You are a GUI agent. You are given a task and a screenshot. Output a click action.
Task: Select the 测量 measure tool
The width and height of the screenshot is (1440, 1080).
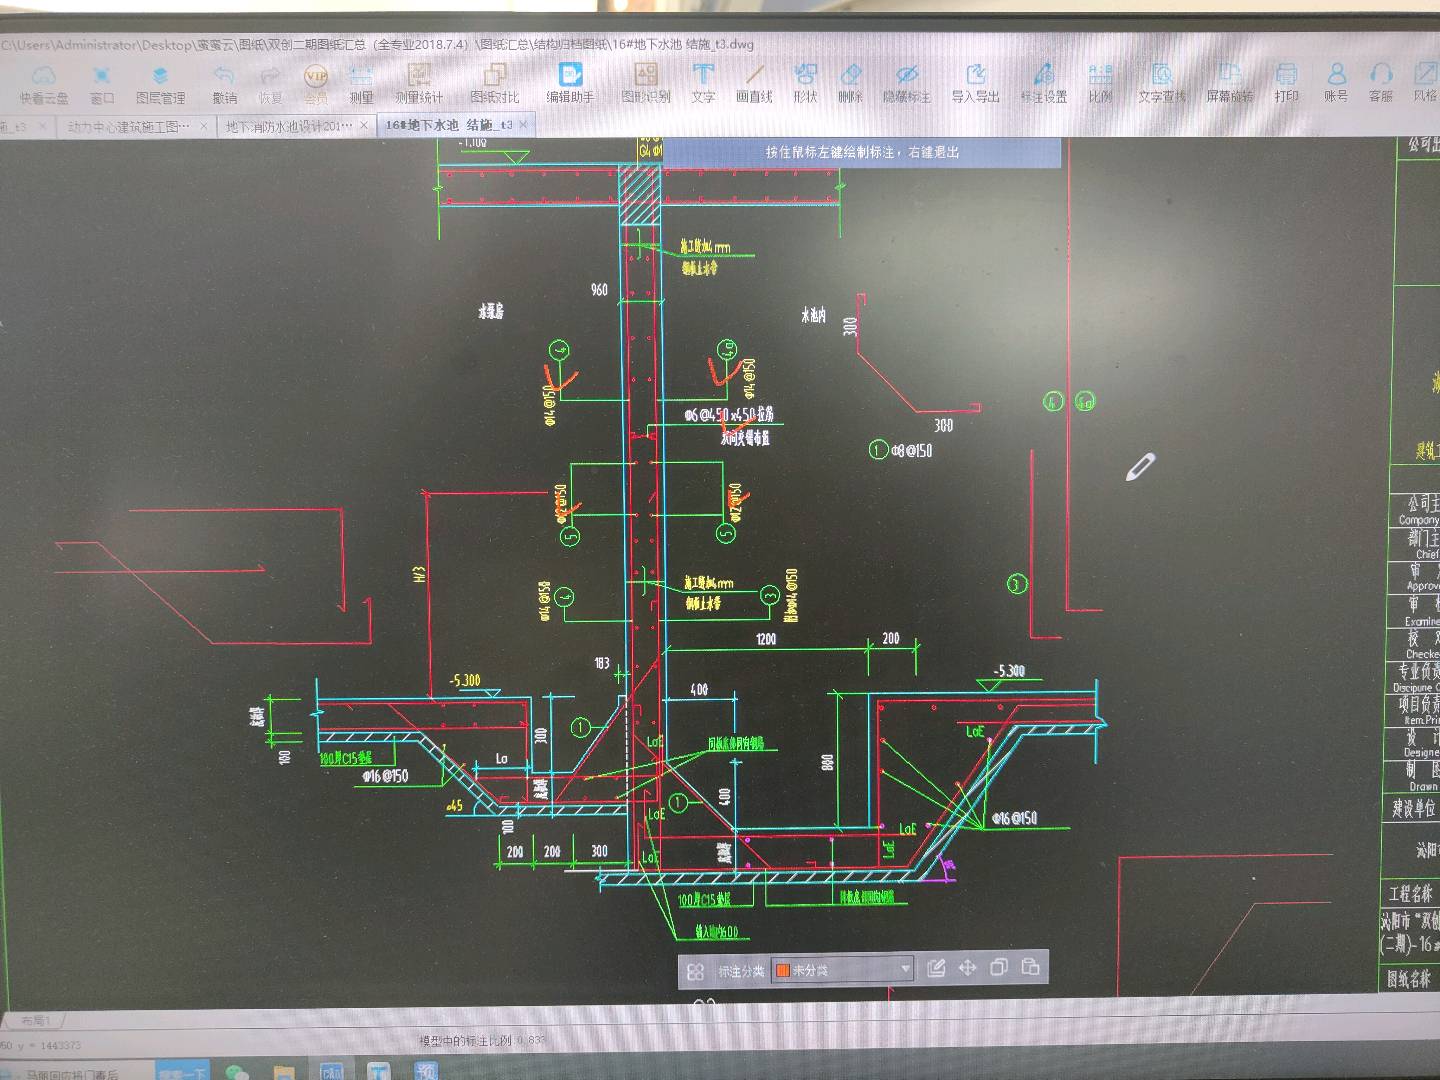coord(361,84)
